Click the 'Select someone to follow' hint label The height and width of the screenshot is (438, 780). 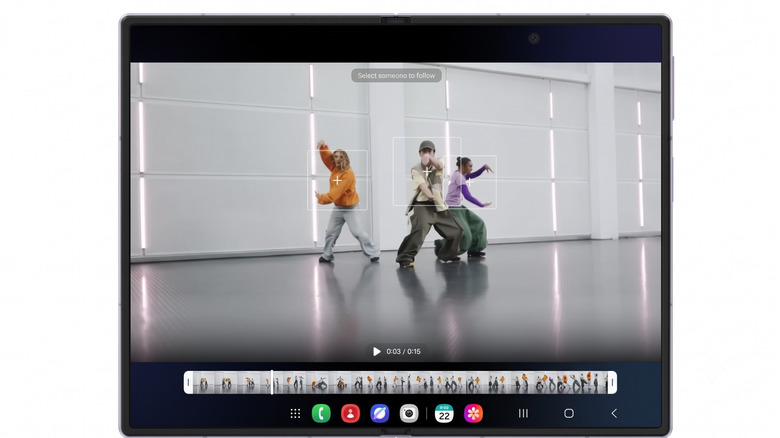tap(396, 76)
